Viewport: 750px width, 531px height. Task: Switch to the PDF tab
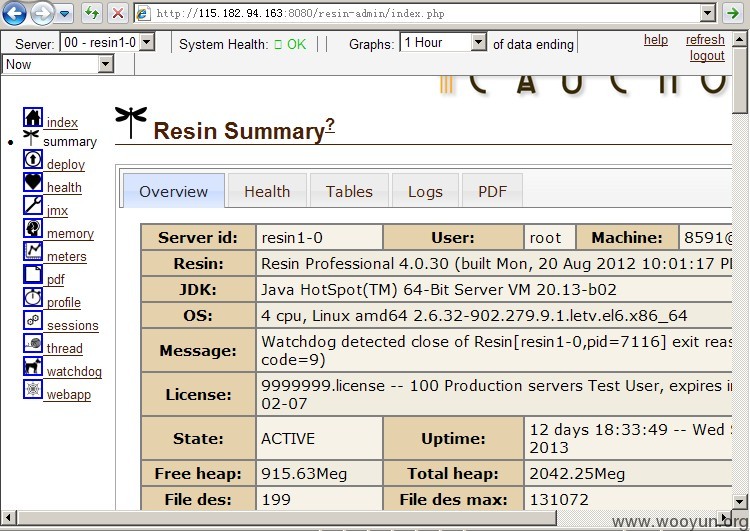(x=492, y=191)
